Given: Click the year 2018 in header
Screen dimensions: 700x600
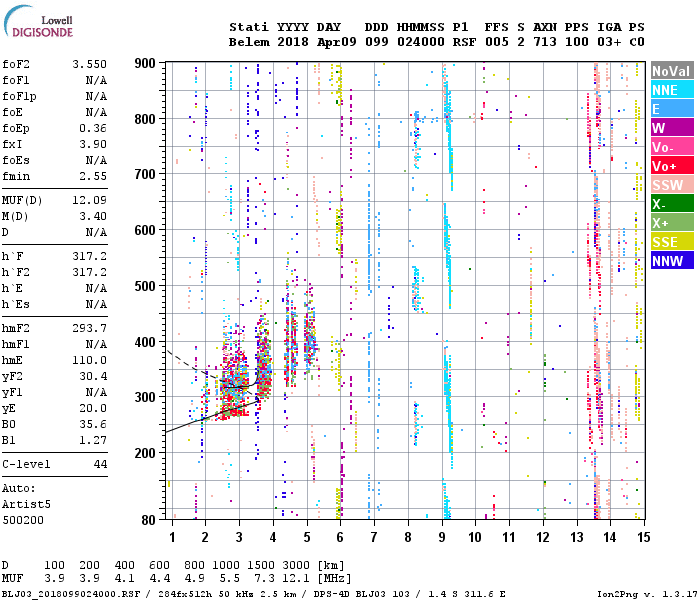Looking at the screenshot, I should pyautogui.click(x=293, y=42).
